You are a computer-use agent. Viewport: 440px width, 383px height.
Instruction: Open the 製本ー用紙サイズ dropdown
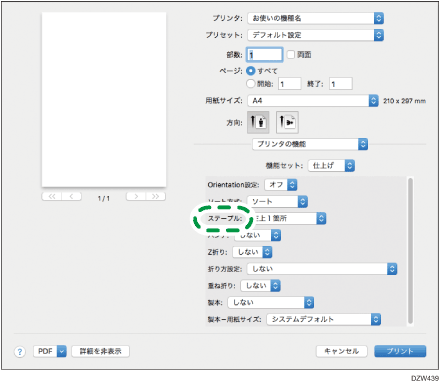point(324,319)
